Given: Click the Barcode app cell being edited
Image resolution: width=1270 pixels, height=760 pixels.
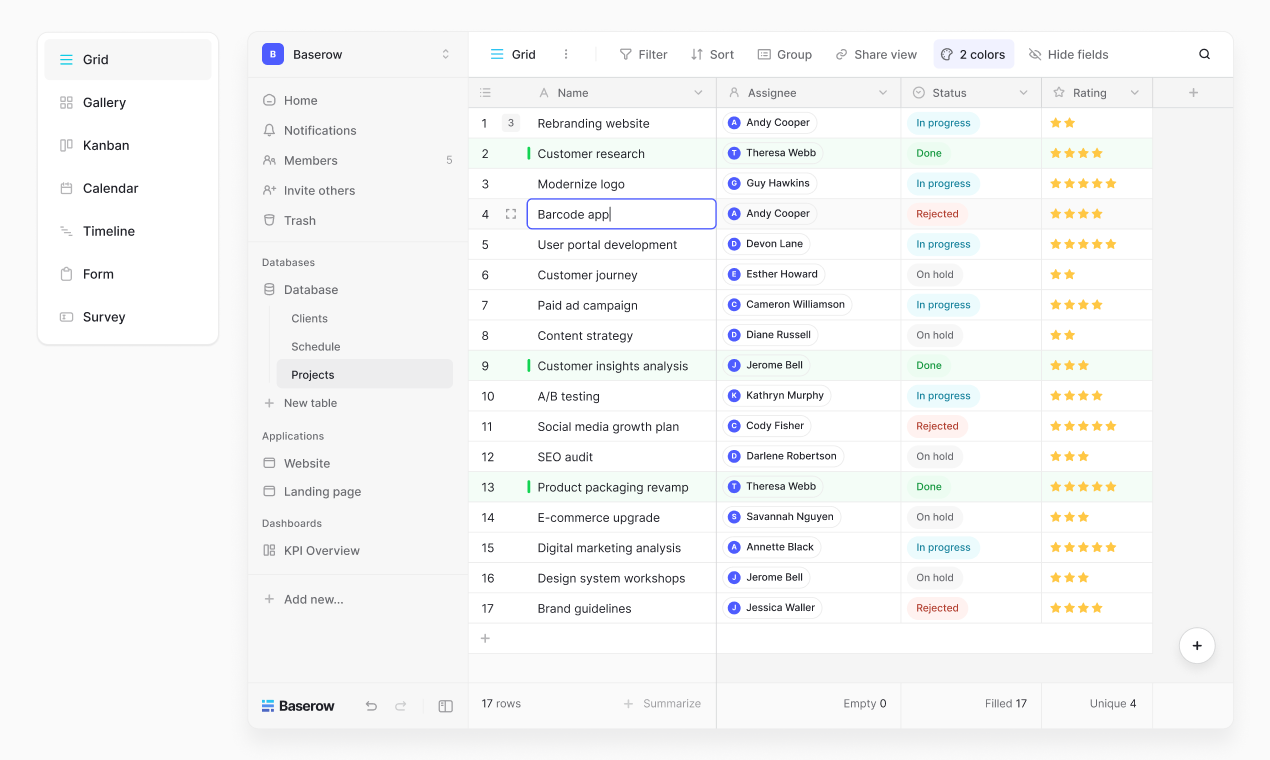Looking at the screenshot, I should [620, 213].
